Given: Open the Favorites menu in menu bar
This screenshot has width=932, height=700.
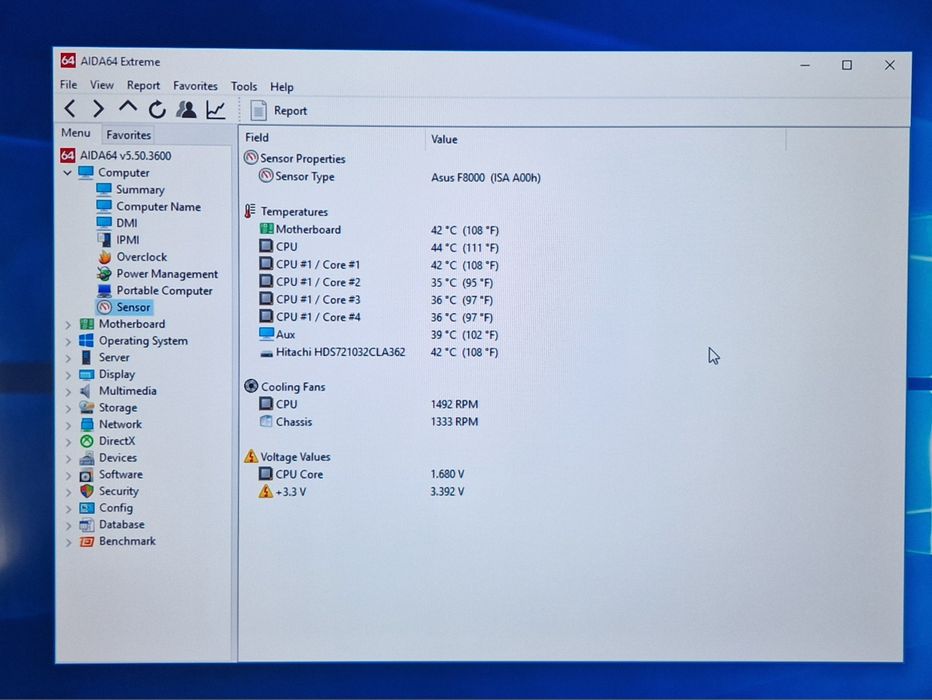Looking at the screenshot, I should coord(196,86).
